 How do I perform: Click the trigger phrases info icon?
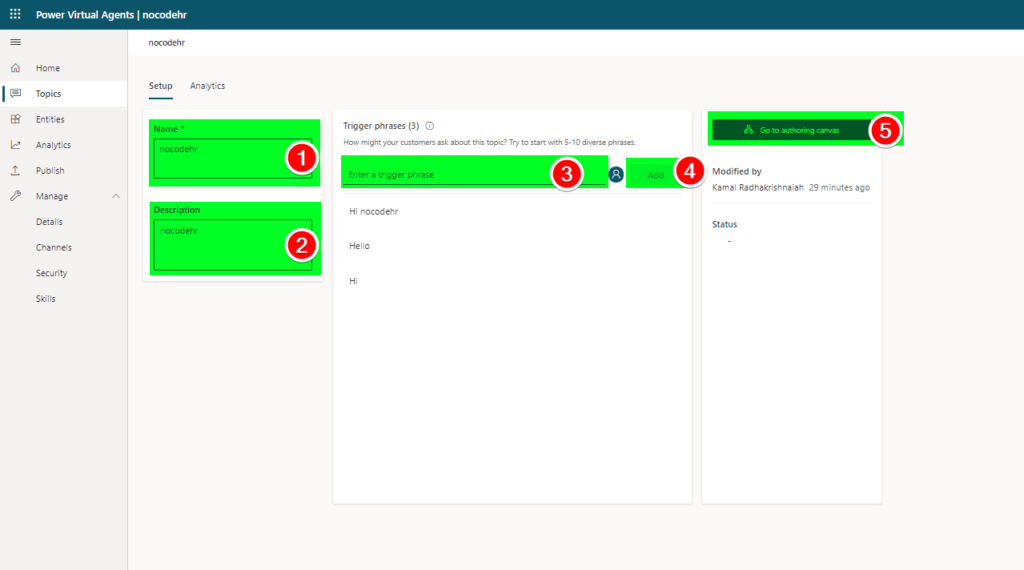click(430, 126)
